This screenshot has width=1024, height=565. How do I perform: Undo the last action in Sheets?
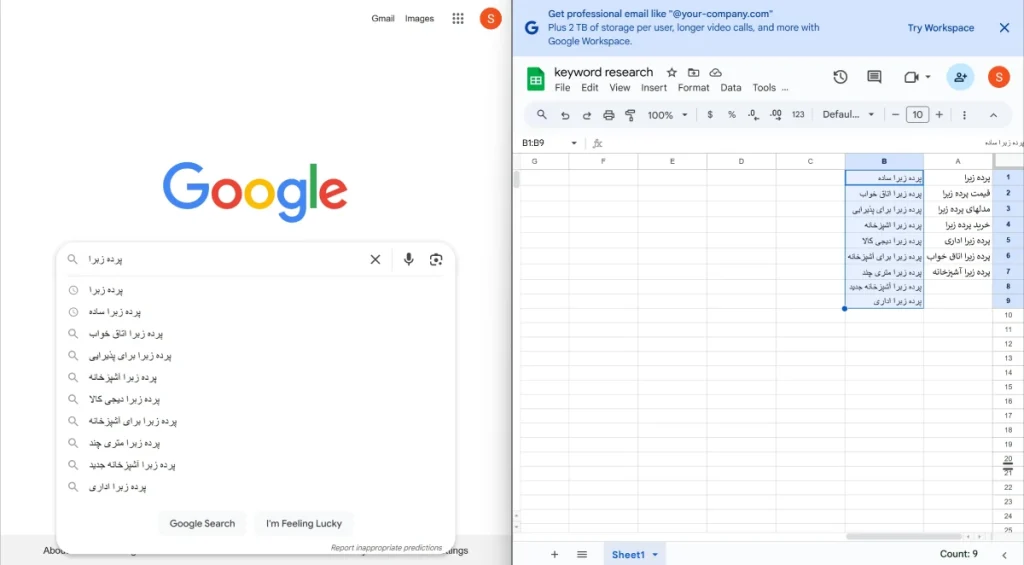coord(565,115)
